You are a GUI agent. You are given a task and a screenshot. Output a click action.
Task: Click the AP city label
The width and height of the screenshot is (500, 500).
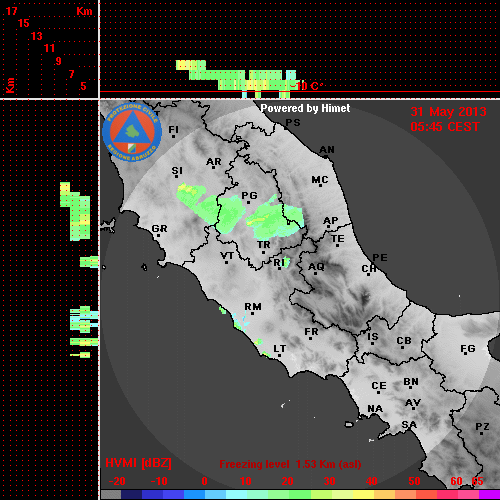click(x=331, y=221)
